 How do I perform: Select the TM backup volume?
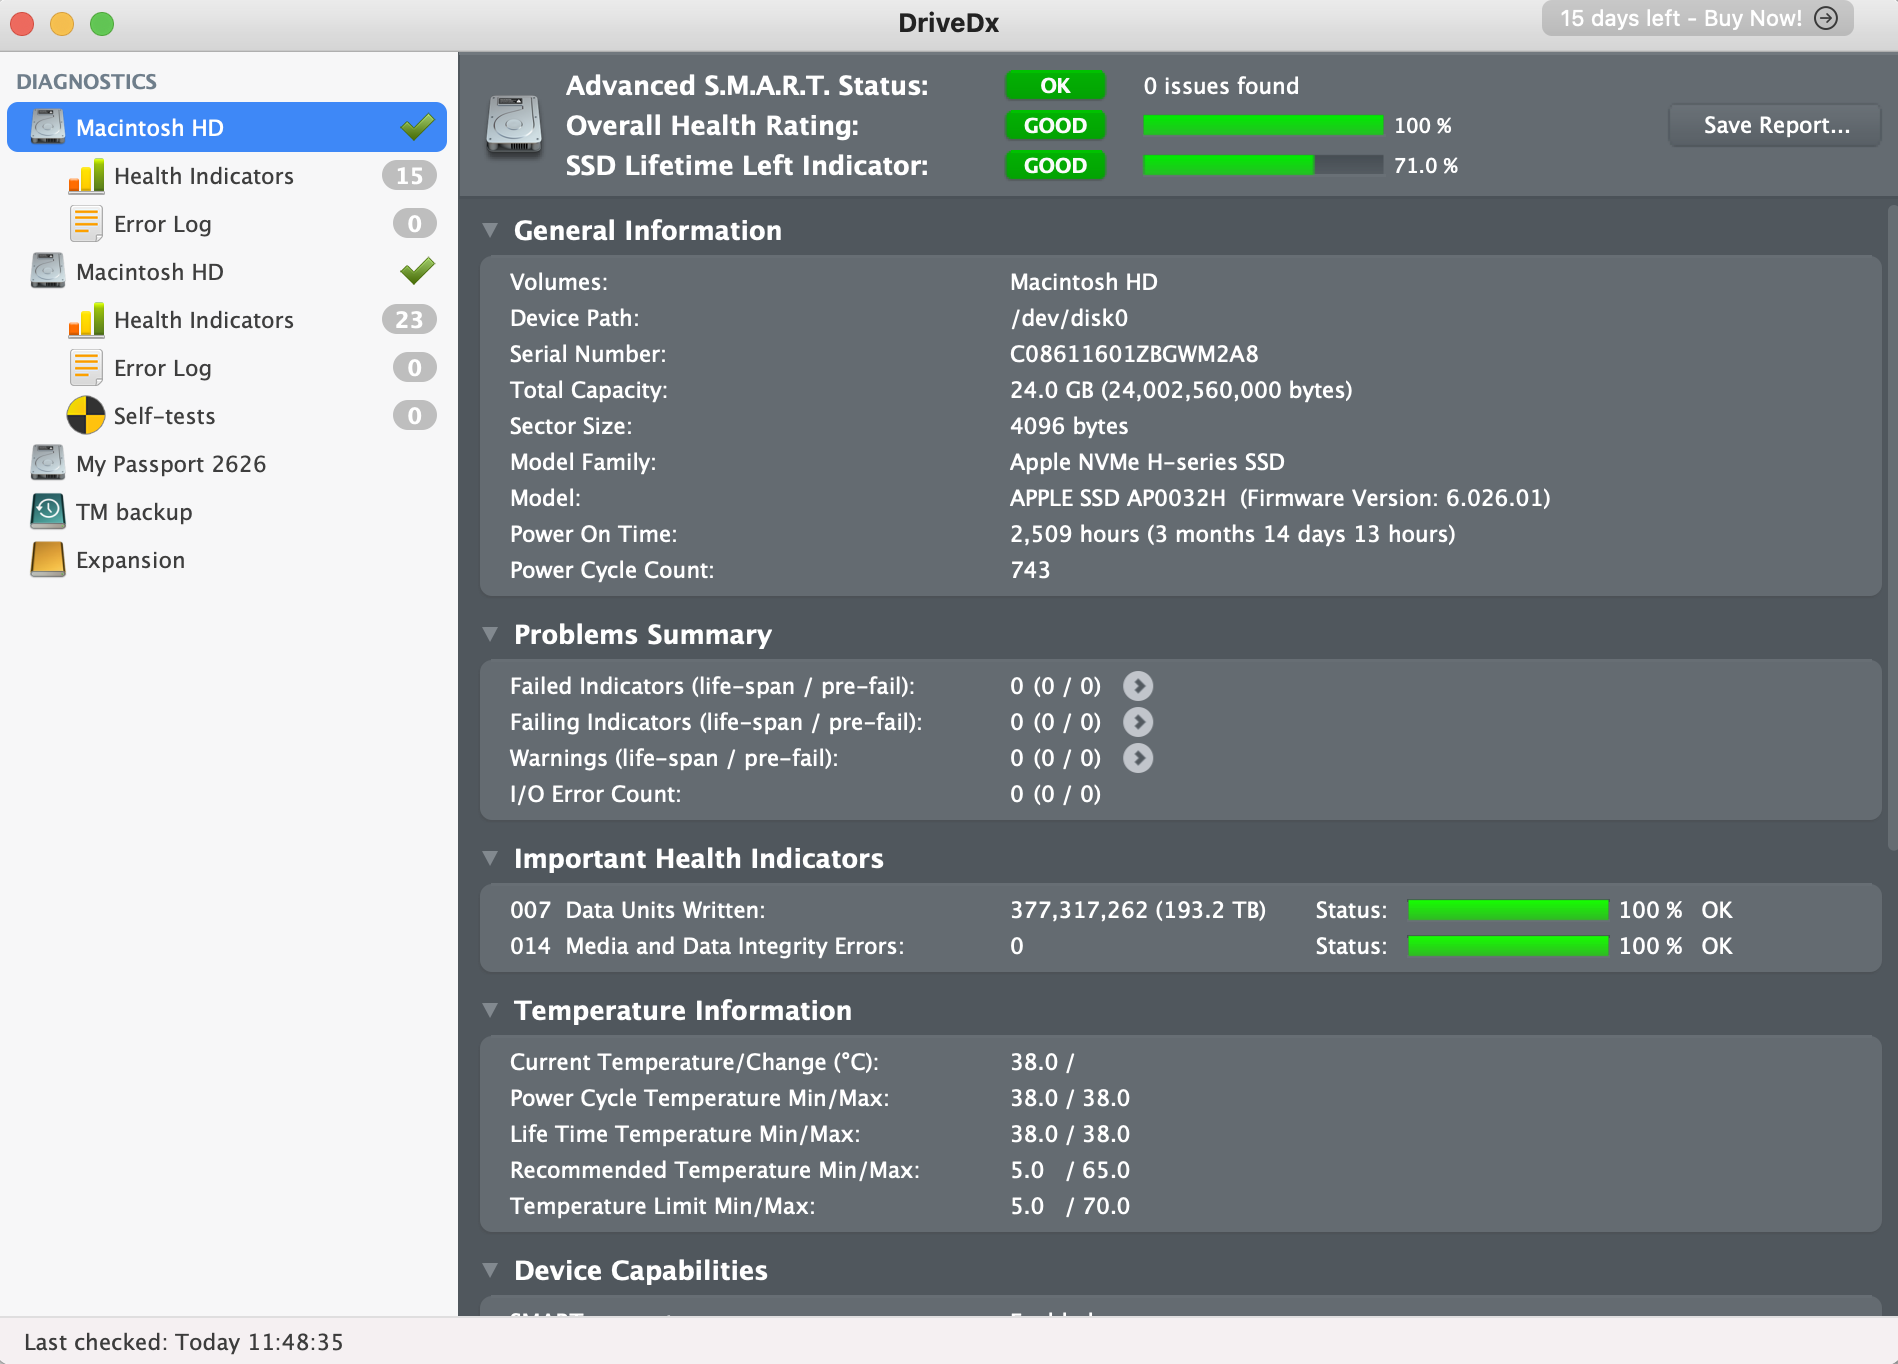tap(227, 512)
